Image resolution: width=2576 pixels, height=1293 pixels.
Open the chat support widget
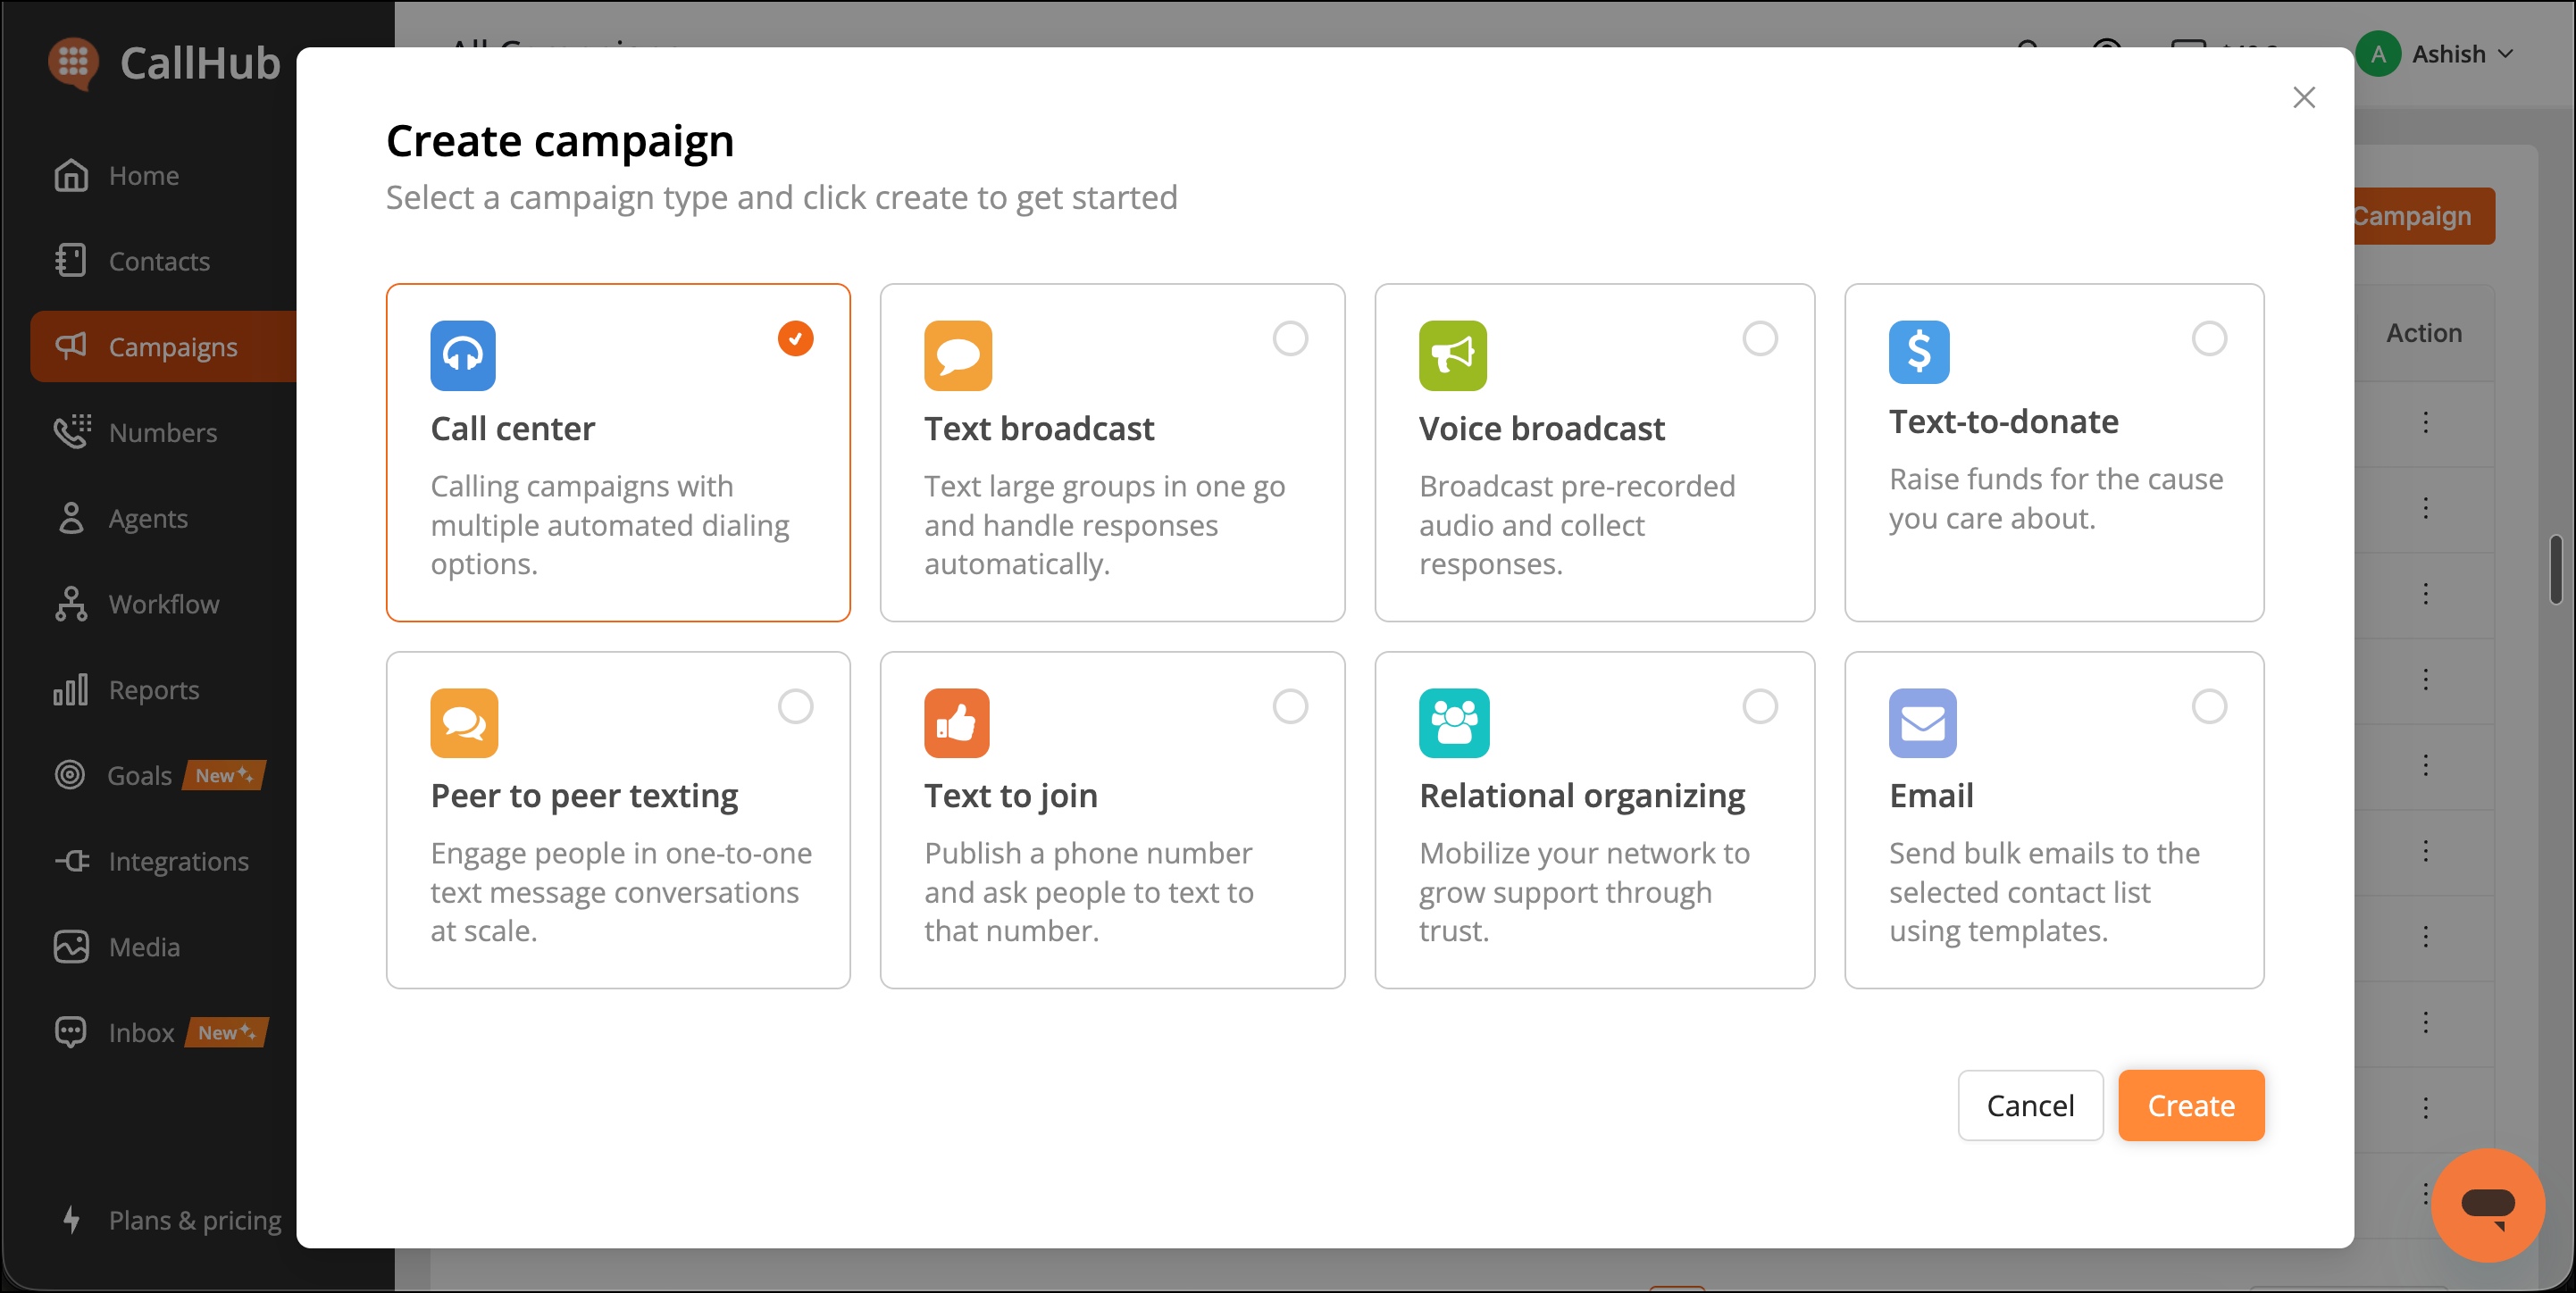click(2488, 1205)
